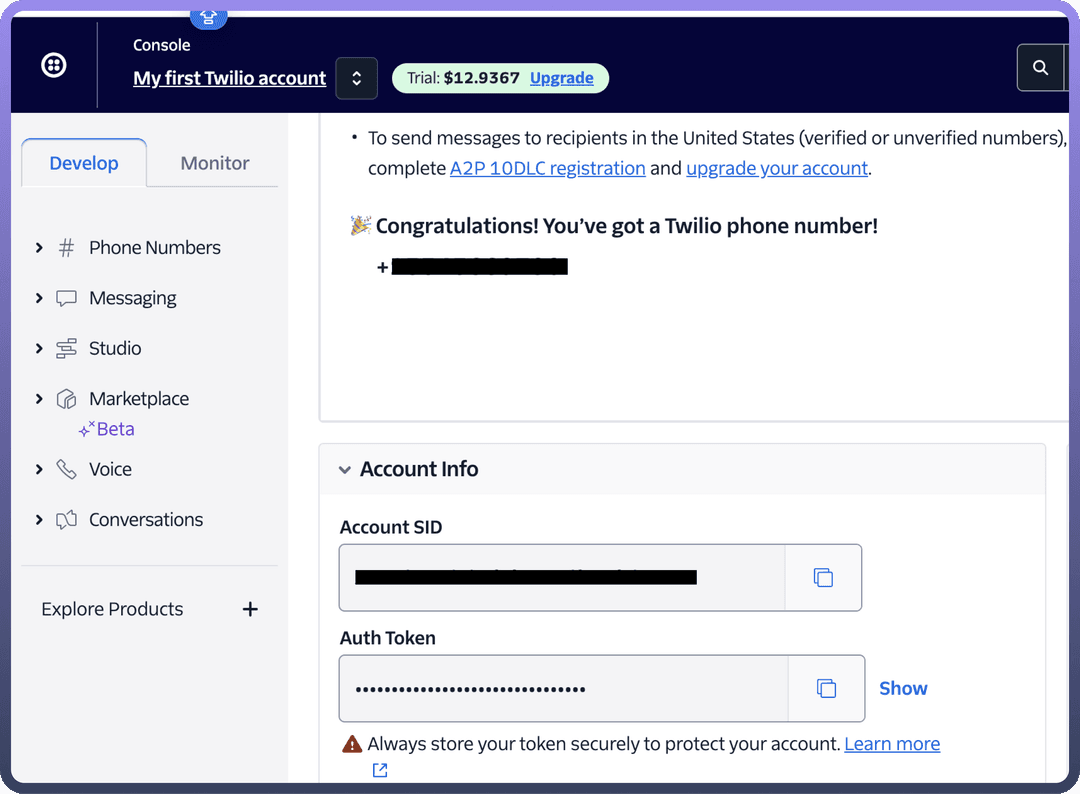The height and width of the screenshot is (794, 1080).
Task: Expand the Phone Numbers menu chevron
Action: [x=39, y=248]
